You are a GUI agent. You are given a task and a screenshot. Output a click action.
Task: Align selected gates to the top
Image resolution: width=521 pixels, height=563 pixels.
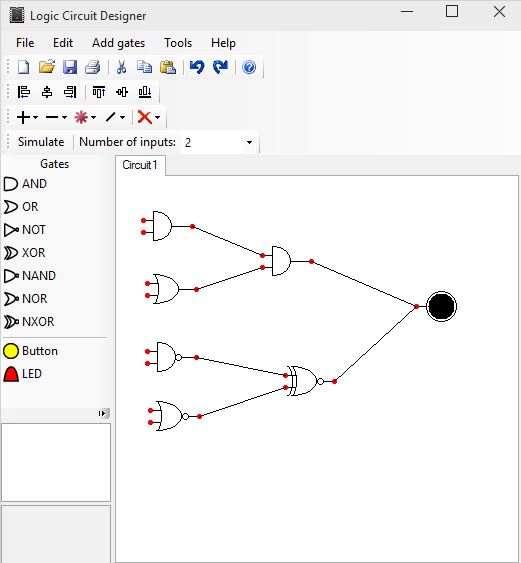[99, 92]
